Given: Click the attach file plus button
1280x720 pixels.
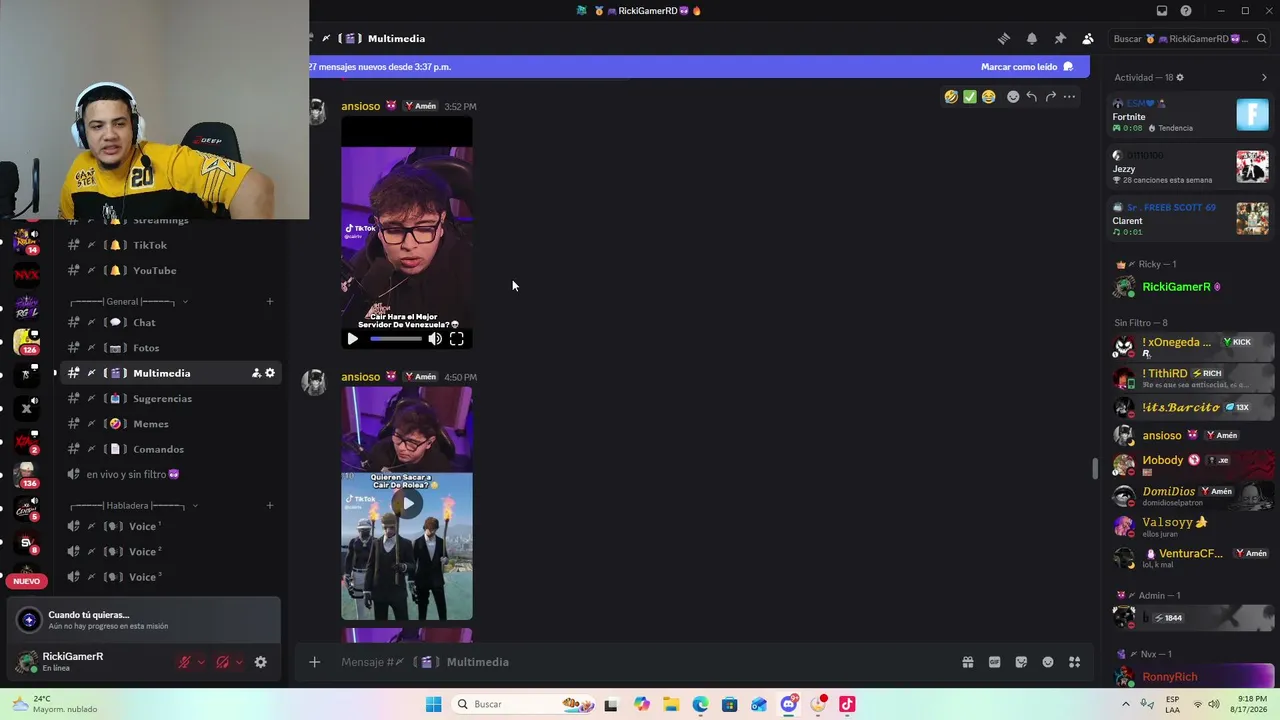Looking at the screenshot, I should pos(314,662).
